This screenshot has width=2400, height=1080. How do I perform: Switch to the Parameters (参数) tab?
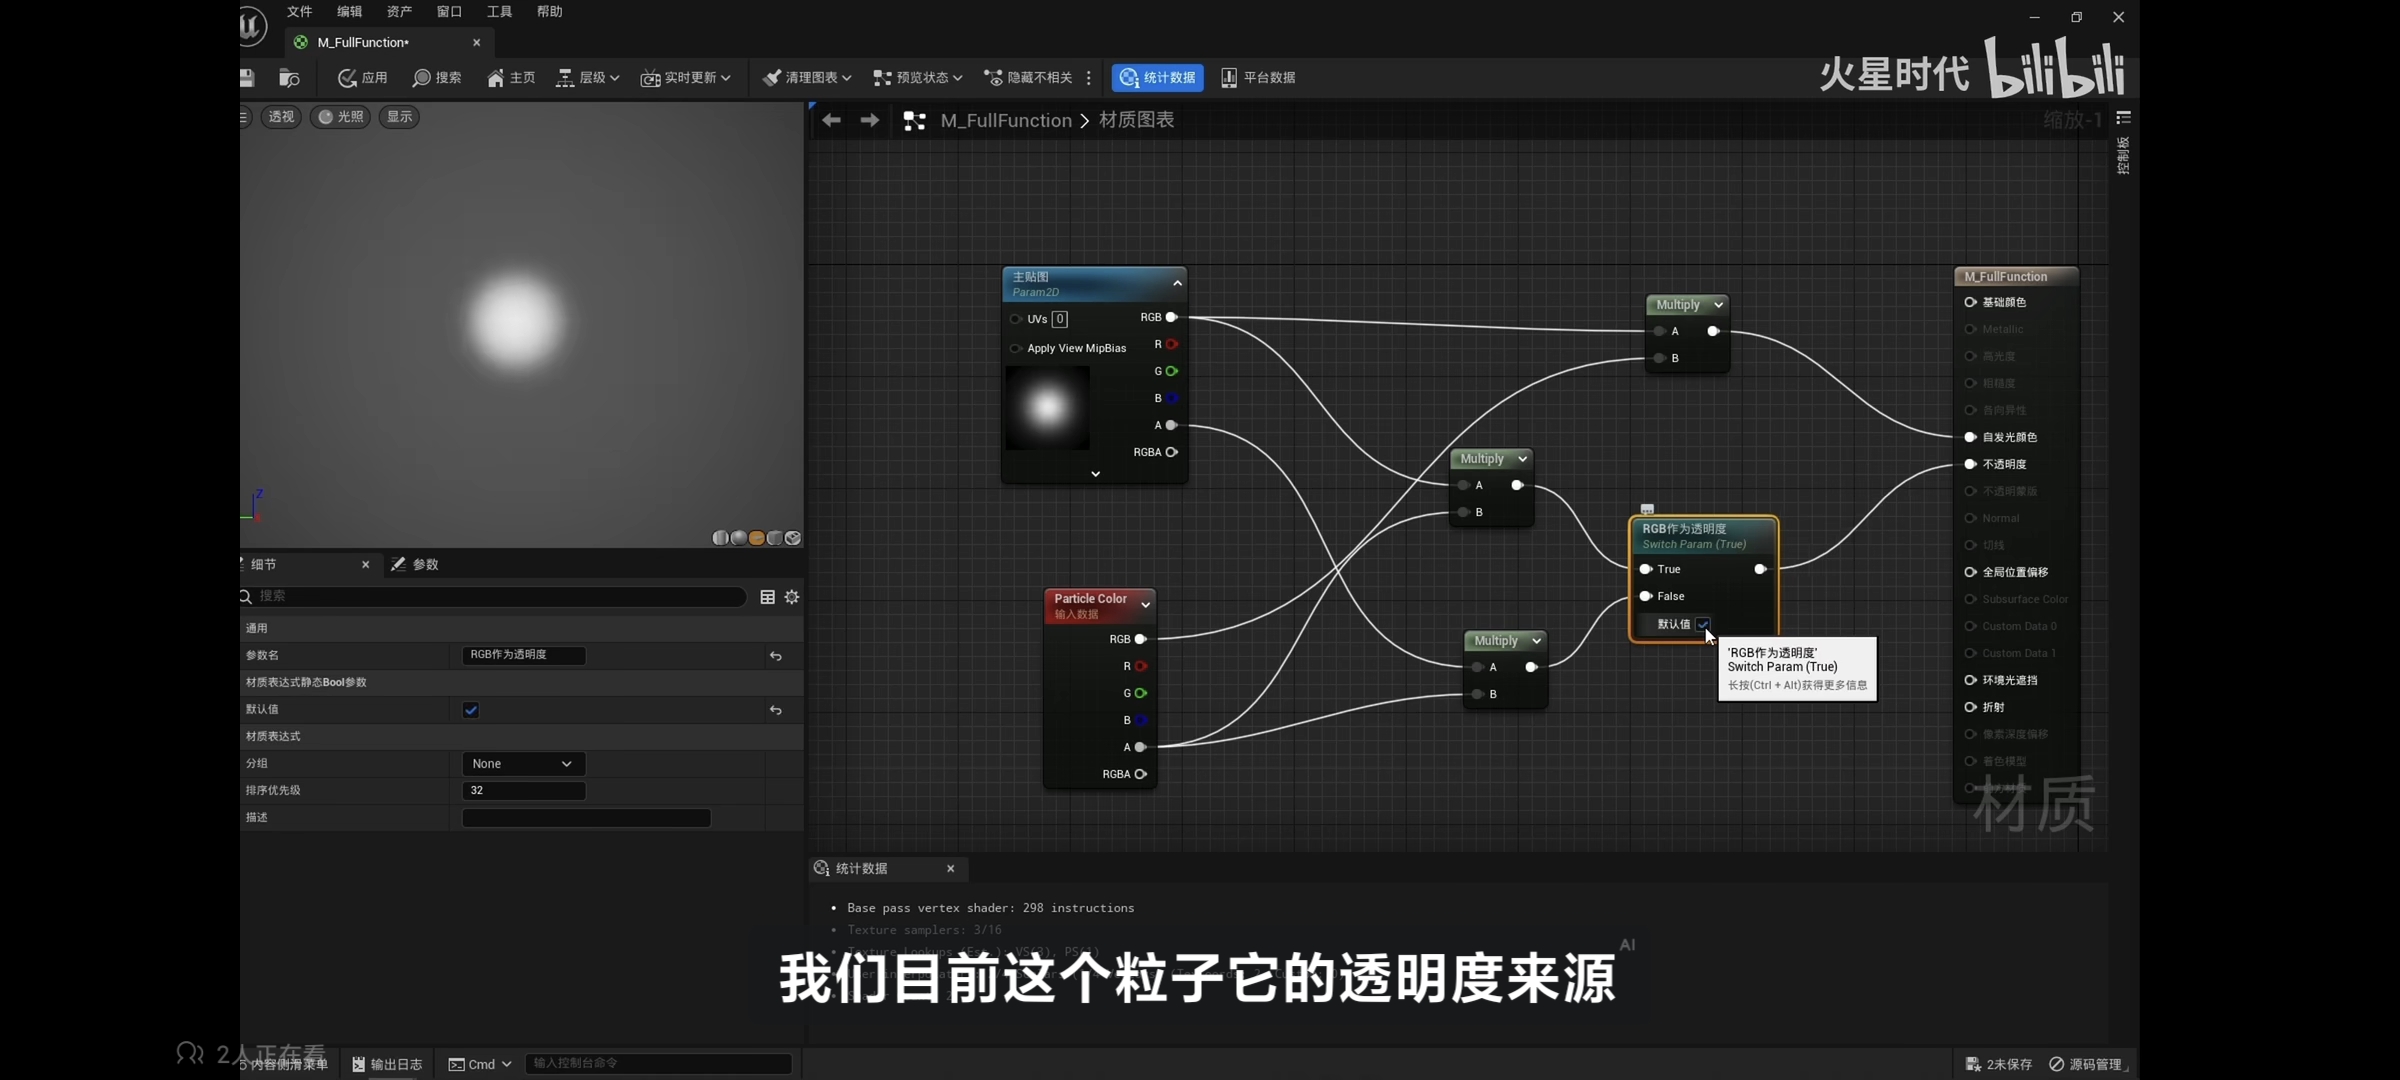point(416,565)
